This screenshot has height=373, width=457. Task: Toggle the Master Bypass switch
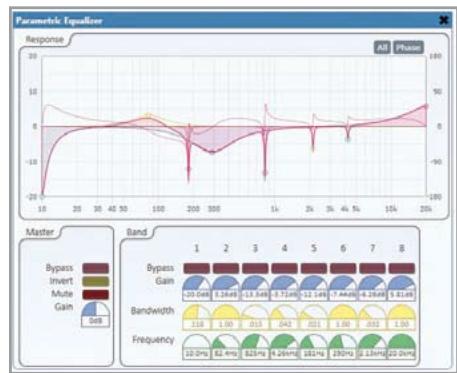(x=96, y=268)
